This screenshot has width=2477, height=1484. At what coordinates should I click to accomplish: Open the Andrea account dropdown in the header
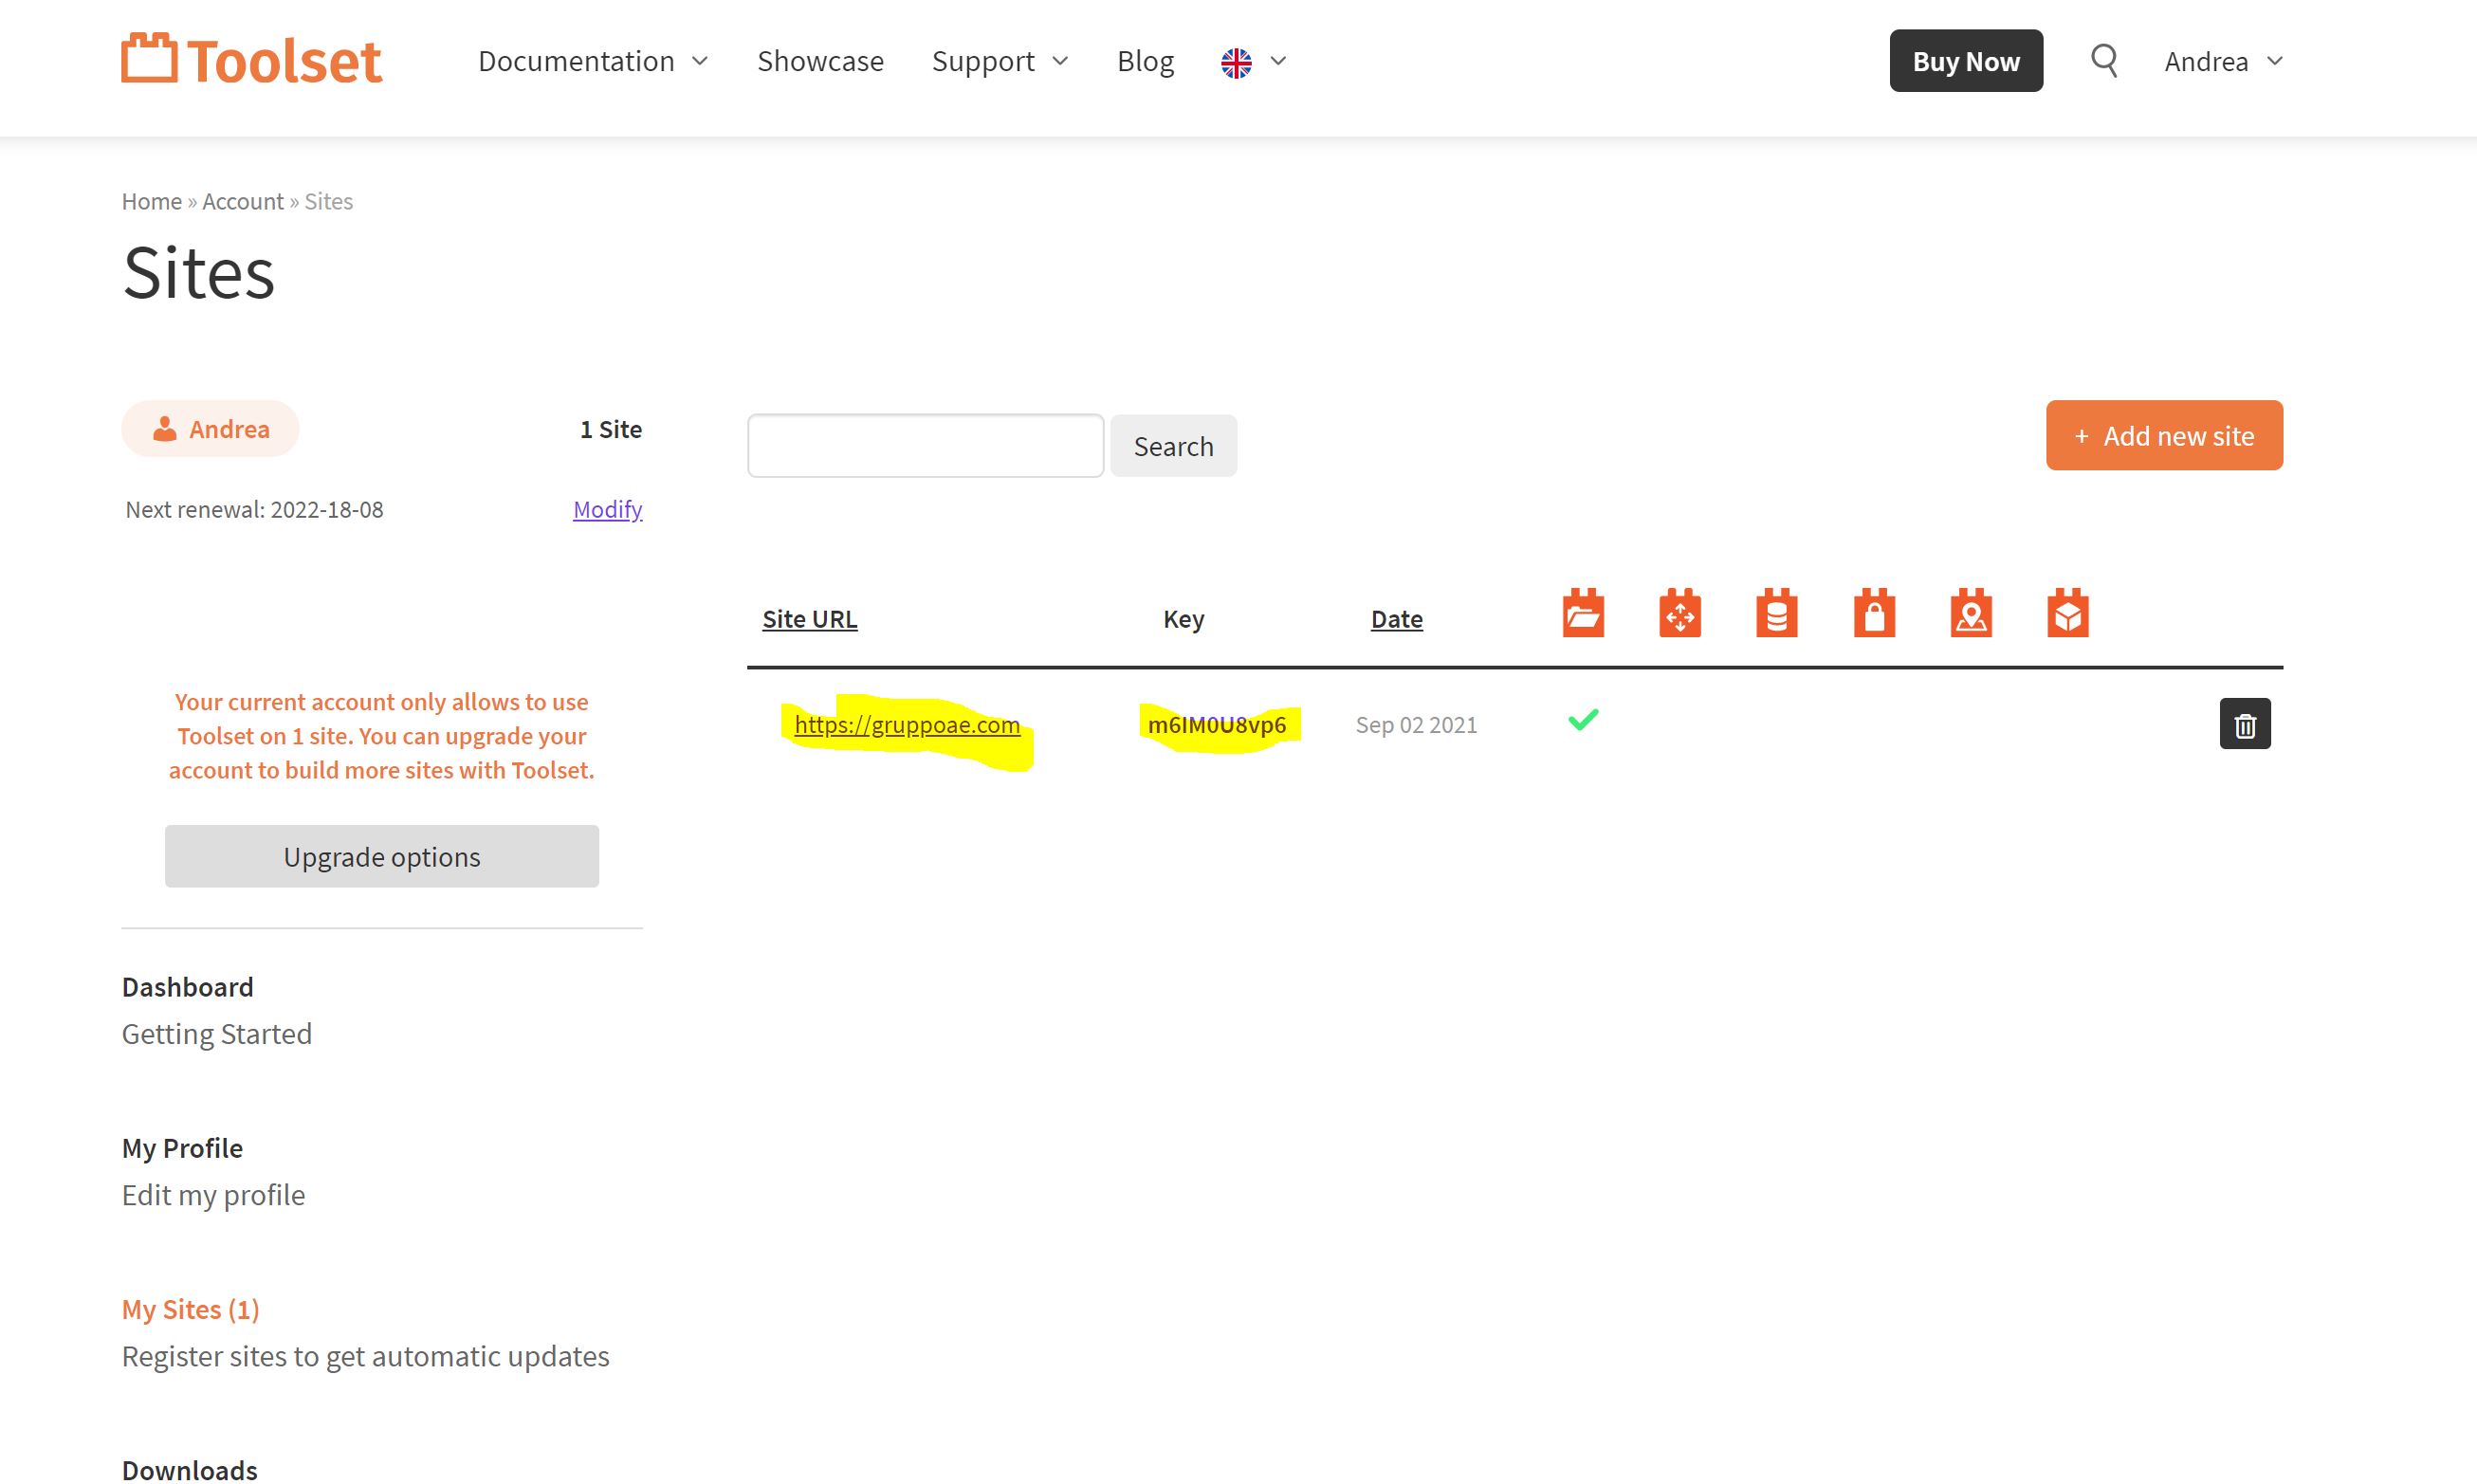pyautogui.click(x=2223, y=61)
